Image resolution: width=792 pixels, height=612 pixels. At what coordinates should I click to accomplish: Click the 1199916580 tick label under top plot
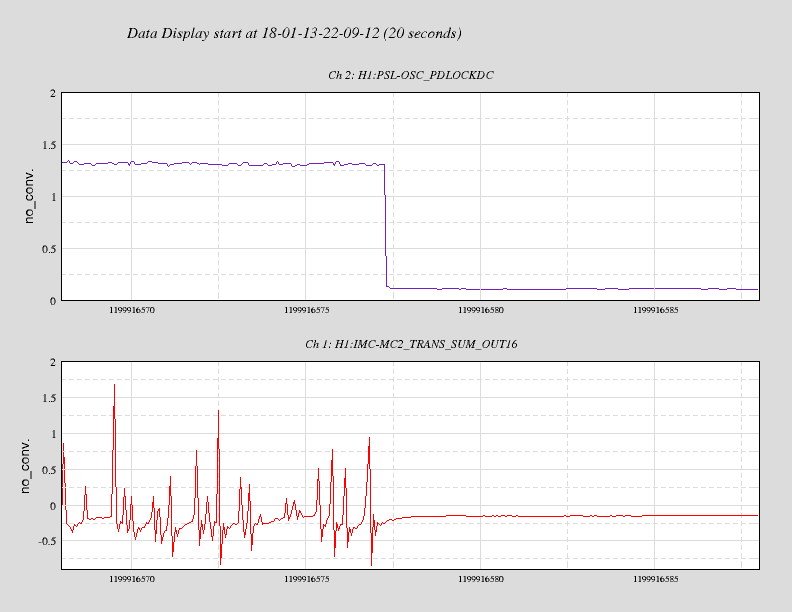(483, 310)
